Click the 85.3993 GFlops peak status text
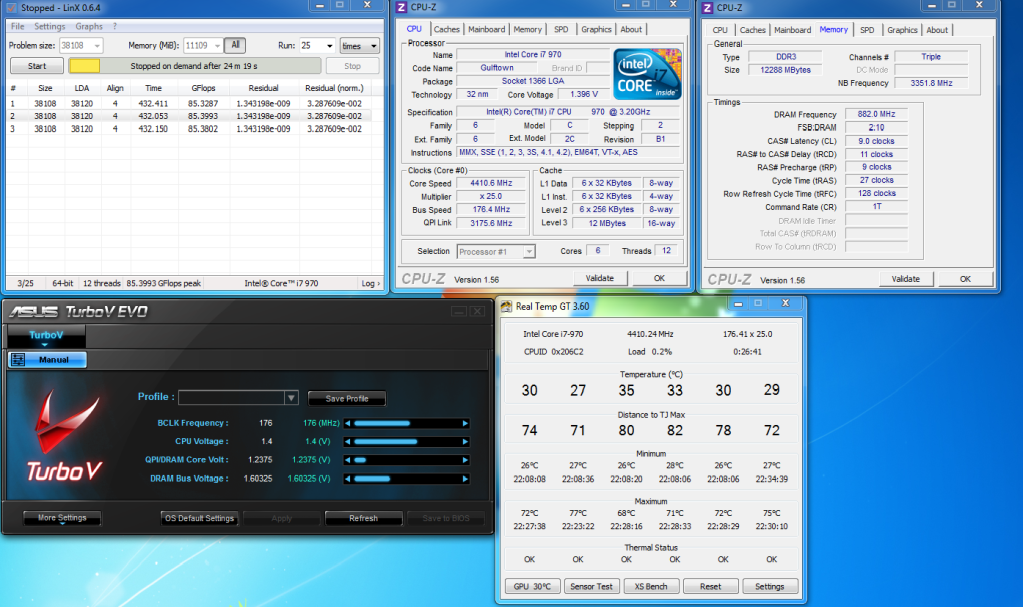This screenshot has width=1023, height=607. click(164, 283)
